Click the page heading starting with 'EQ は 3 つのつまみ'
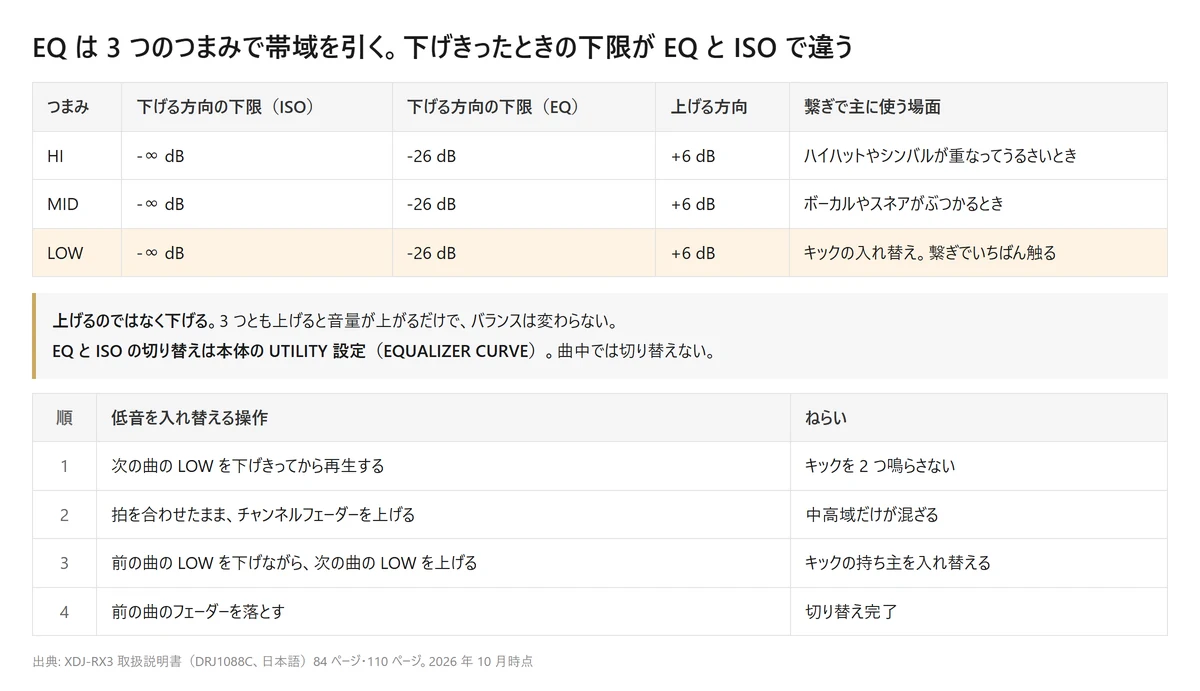 tap(442, 47)
